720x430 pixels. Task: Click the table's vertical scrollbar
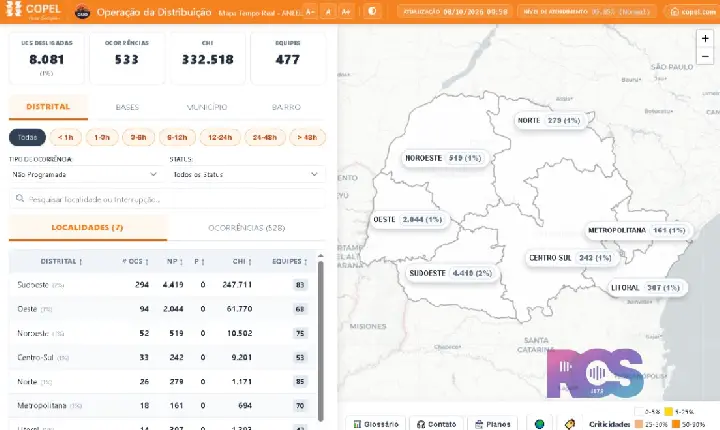coord(321,340)
